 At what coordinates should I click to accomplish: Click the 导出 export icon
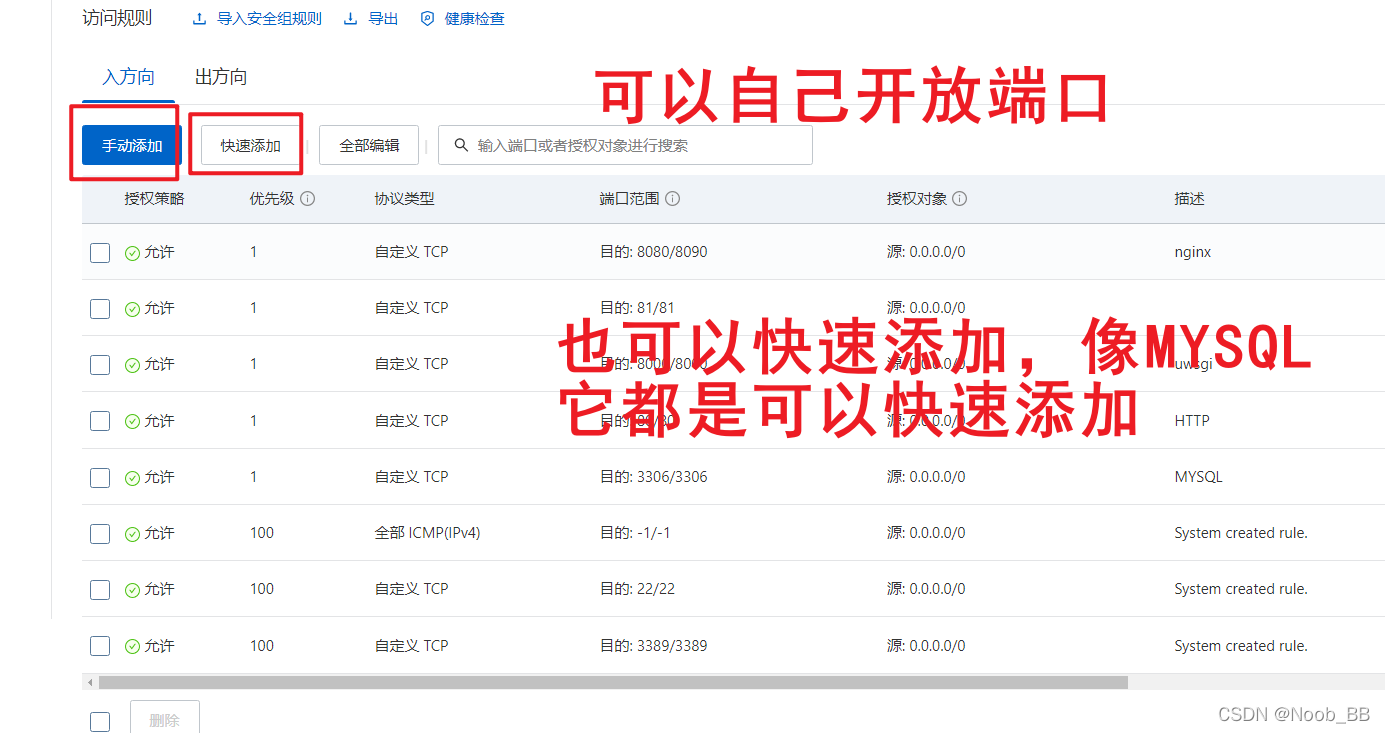coord(349,18)
